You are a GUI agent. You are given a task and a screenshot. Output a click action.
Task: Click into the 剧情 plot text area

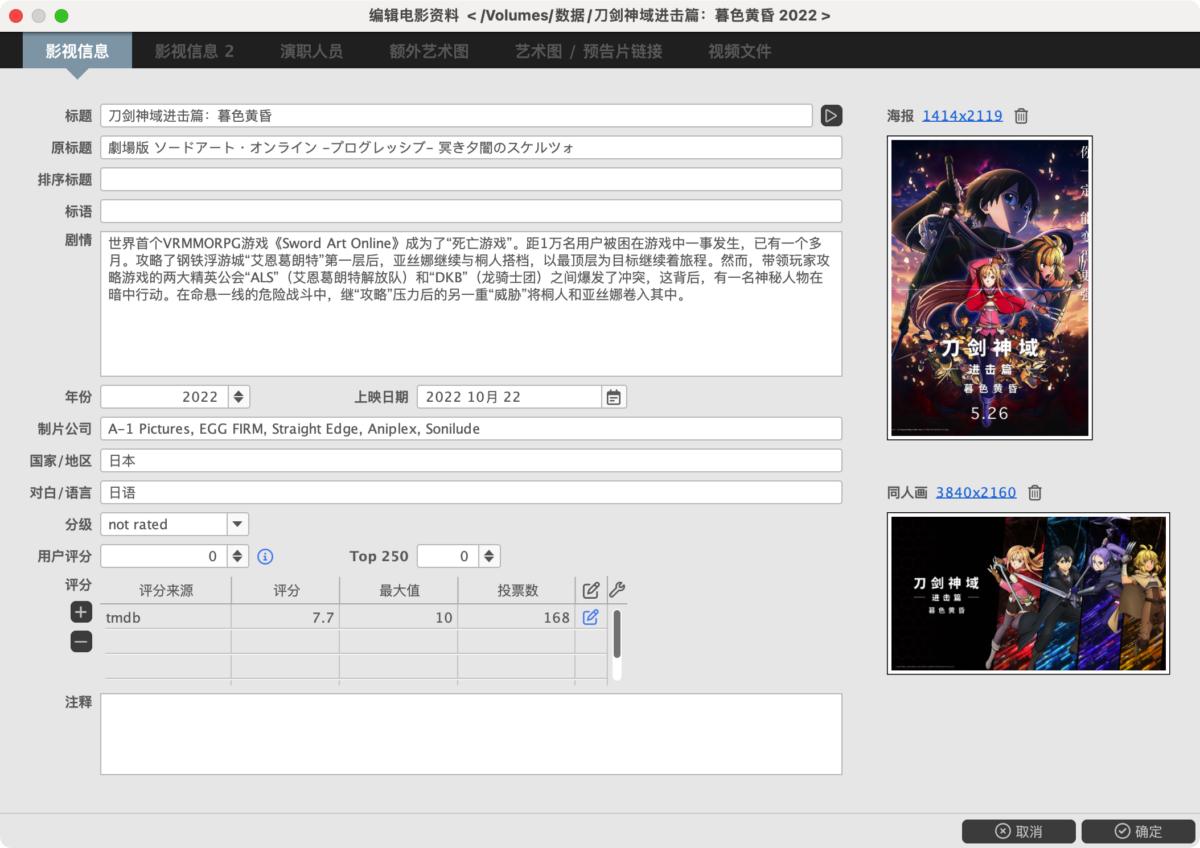point(471,304)
